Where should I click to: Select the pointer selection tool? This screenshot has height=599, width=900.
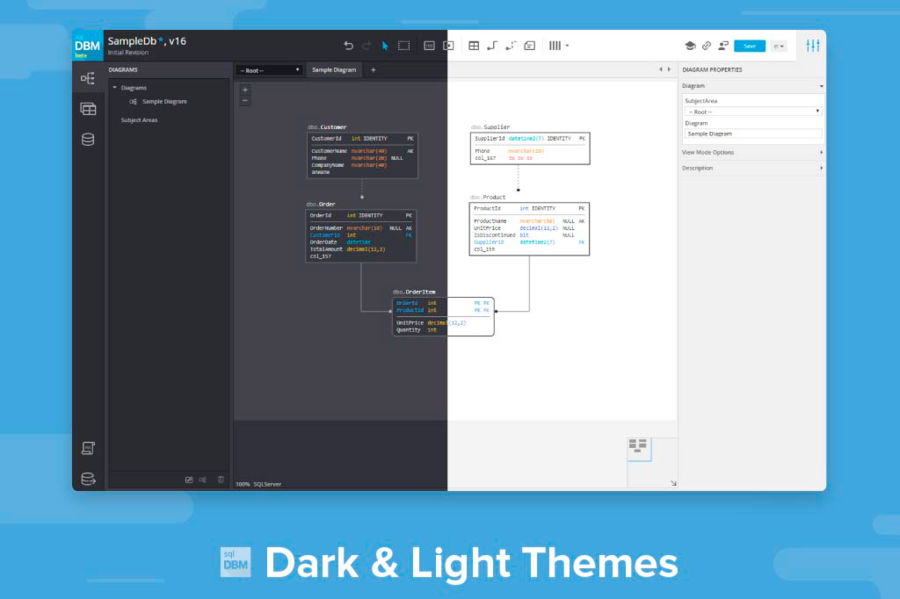pos(384,45)
